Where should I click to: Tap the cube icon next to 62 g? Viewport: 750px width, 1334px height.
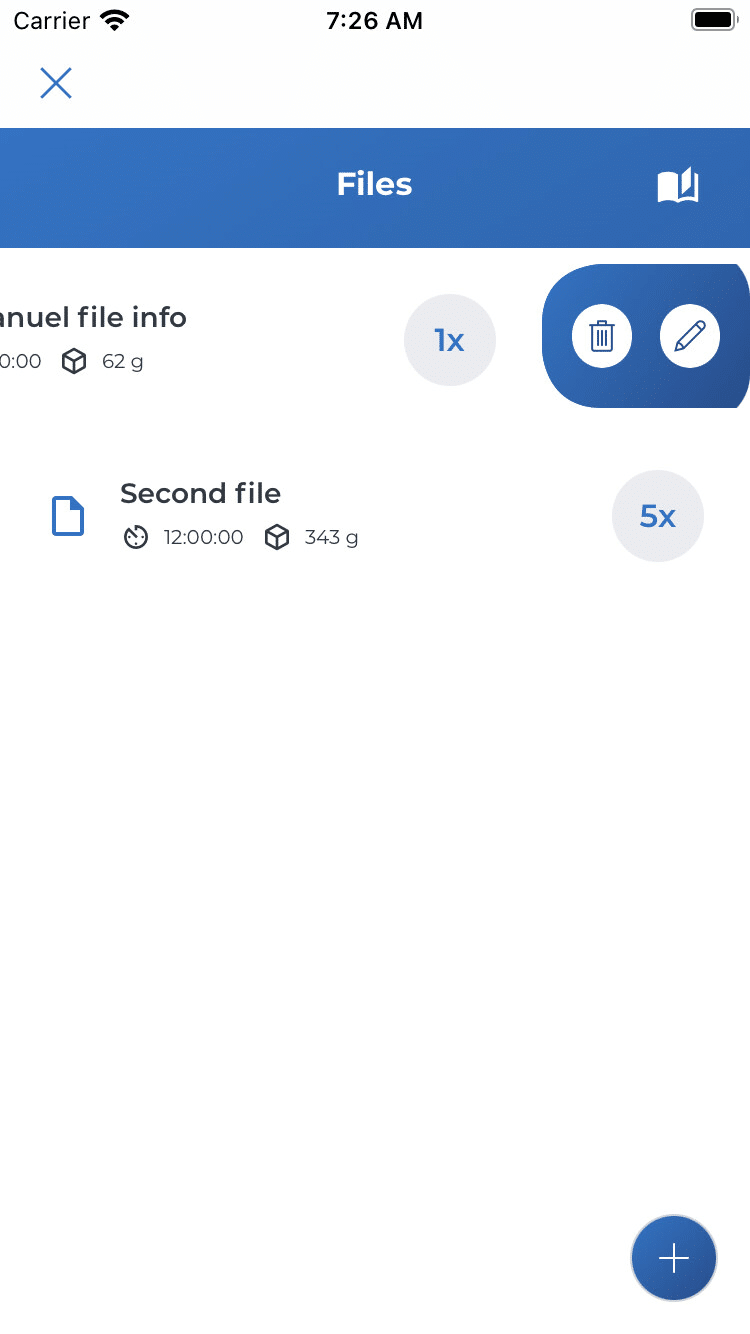click(x=74, y=362)
